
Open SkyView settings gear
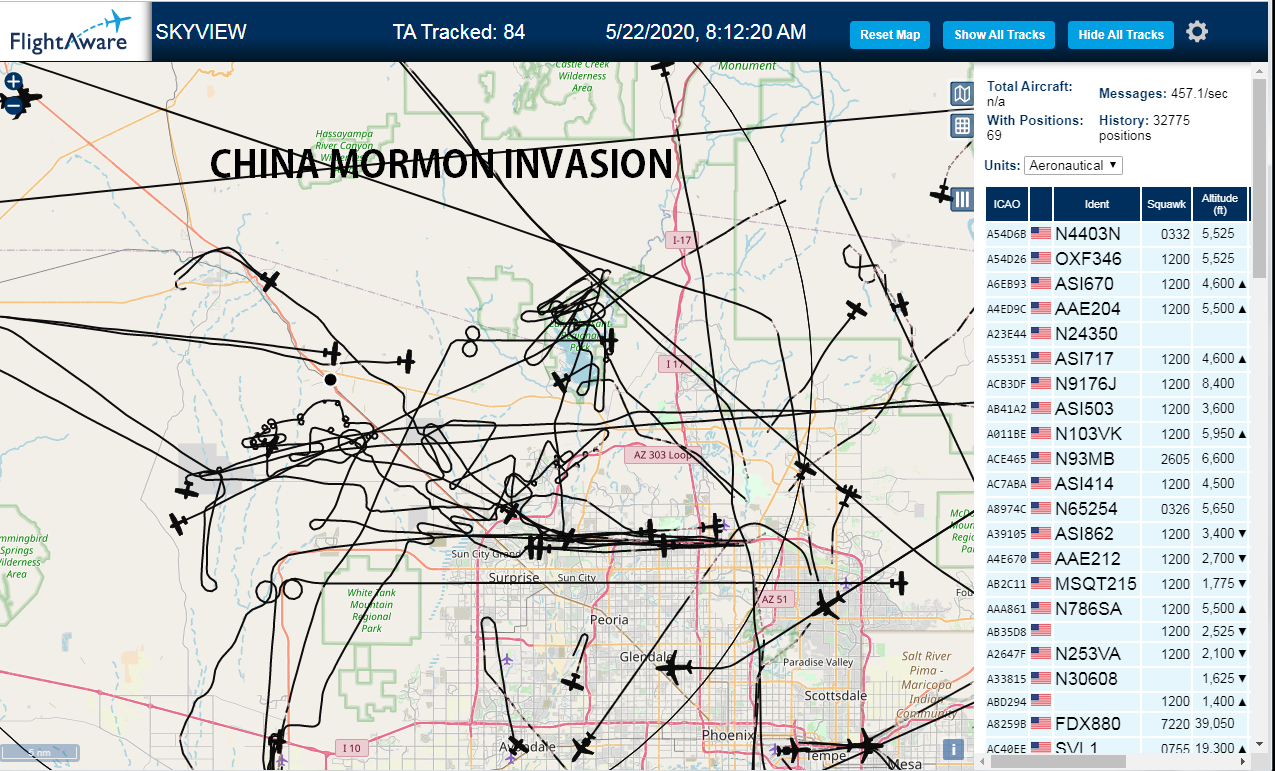pos(1197,32)
